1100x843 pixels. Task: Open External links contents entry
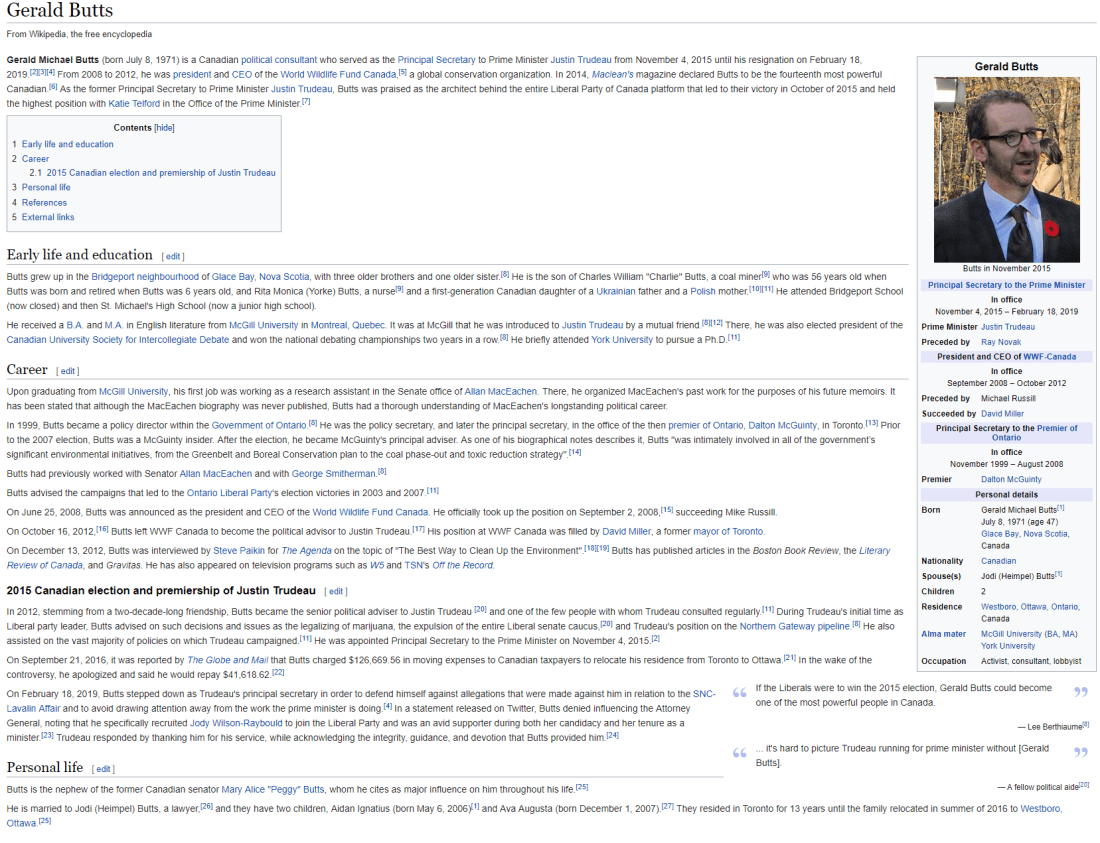point(48,217)
